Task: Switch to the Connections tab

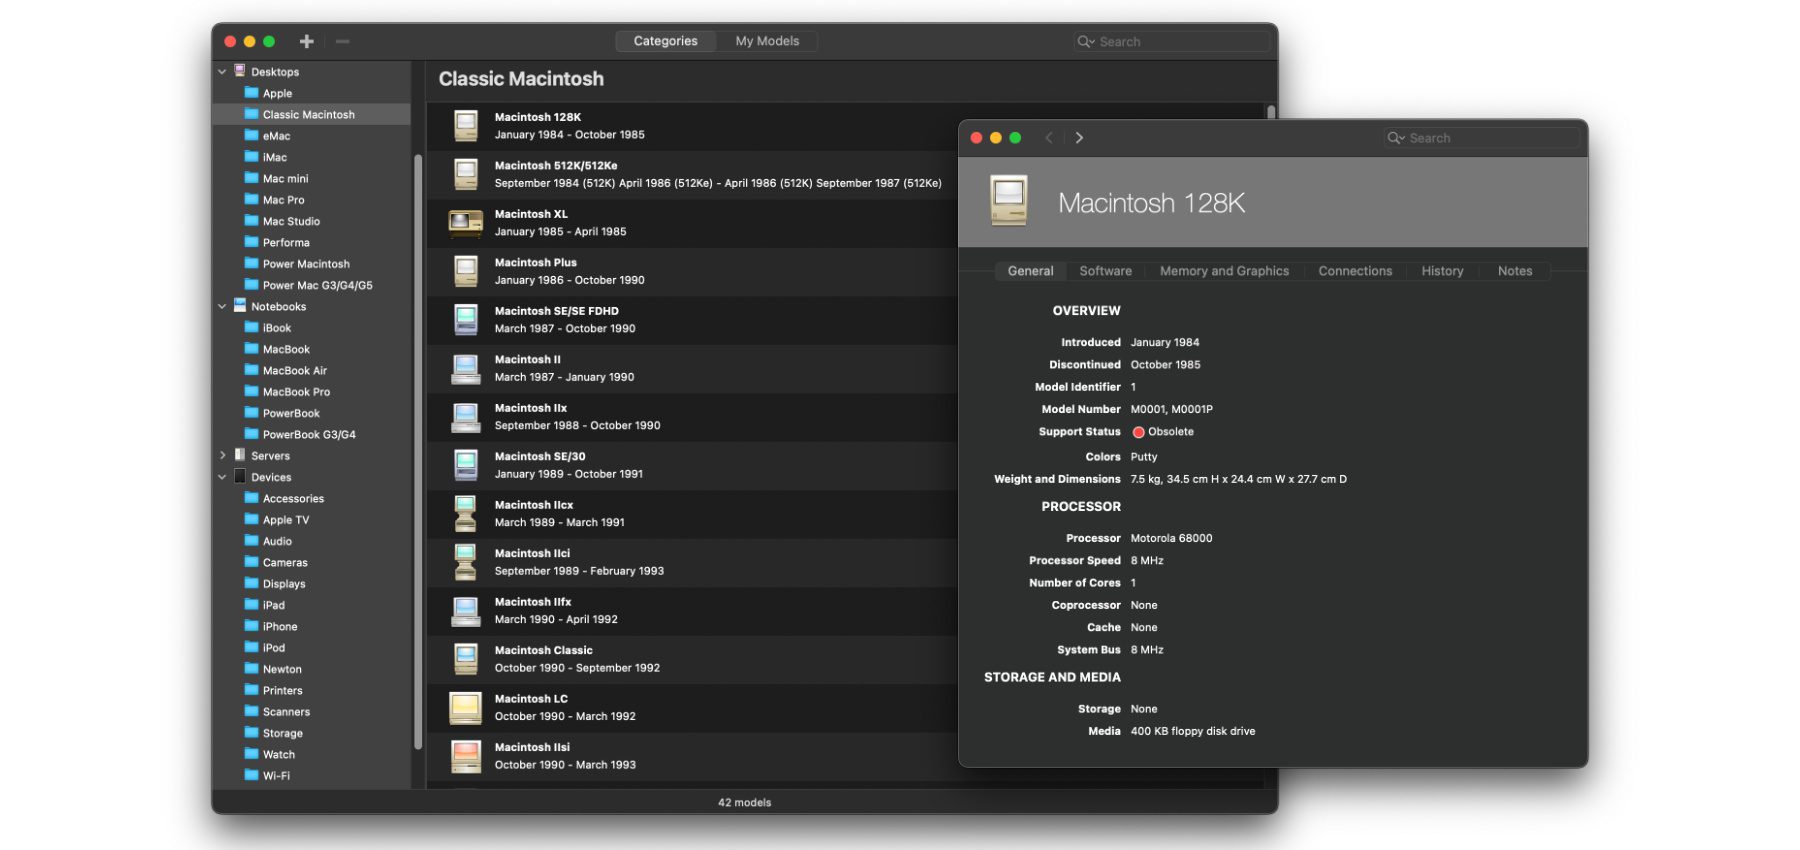Action: point(1355,271)
